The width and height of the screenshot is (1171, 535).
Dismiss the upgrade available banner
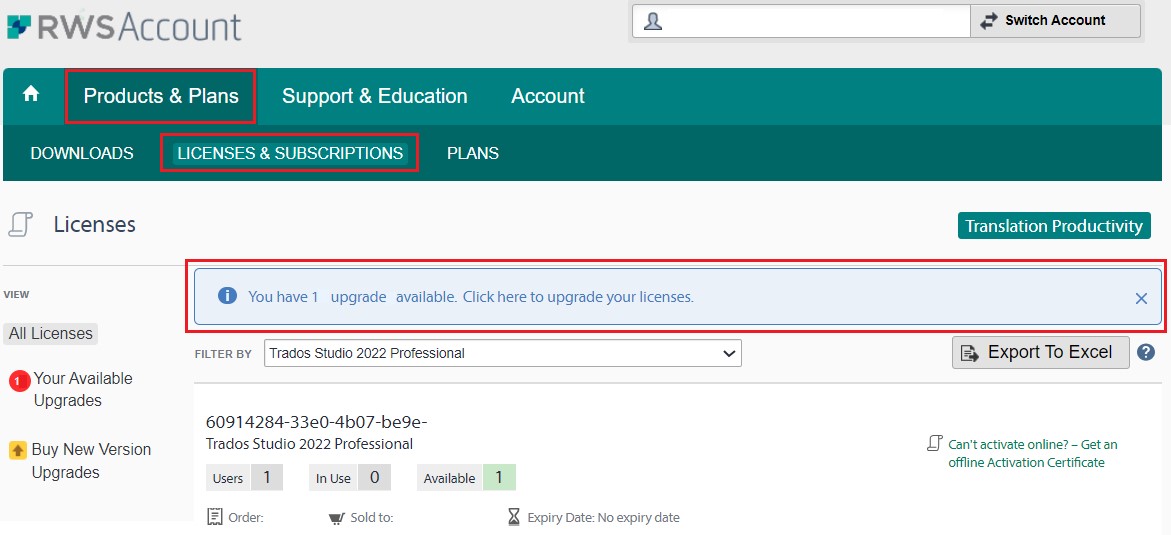[x=1141, y=298]
